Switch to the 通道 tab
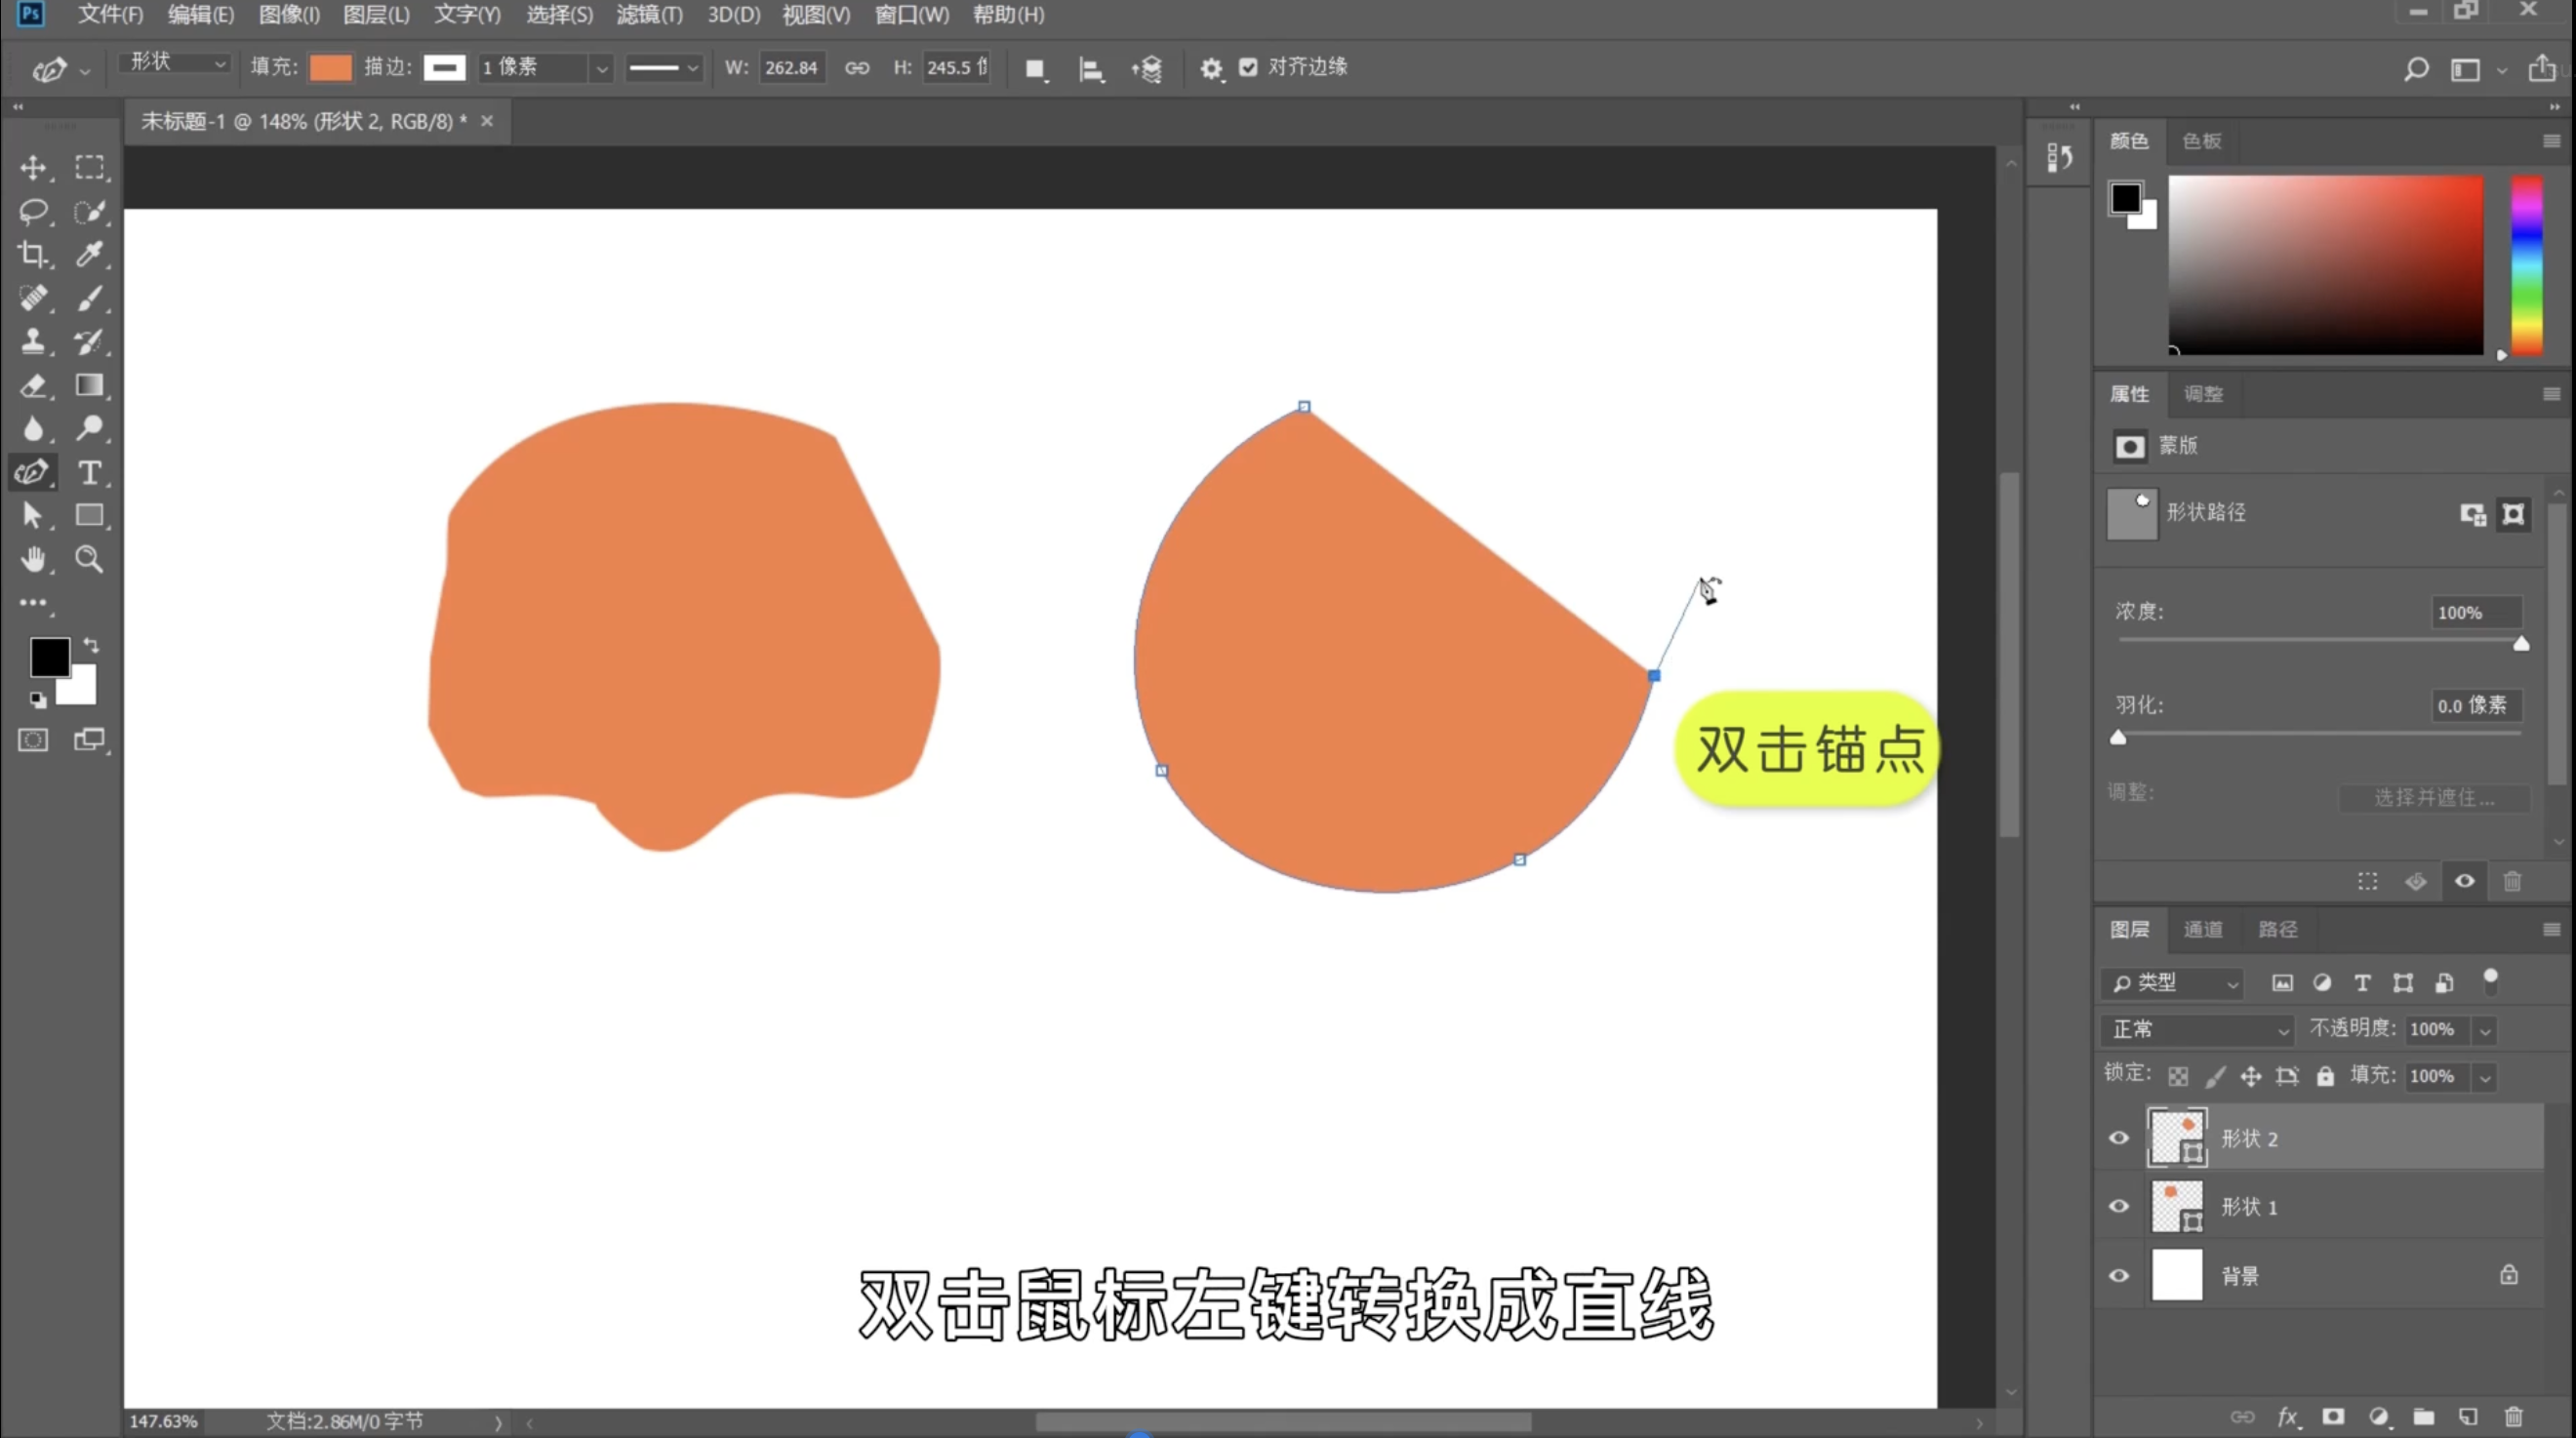2576x1438 pixels. [x=2202, y=929]
